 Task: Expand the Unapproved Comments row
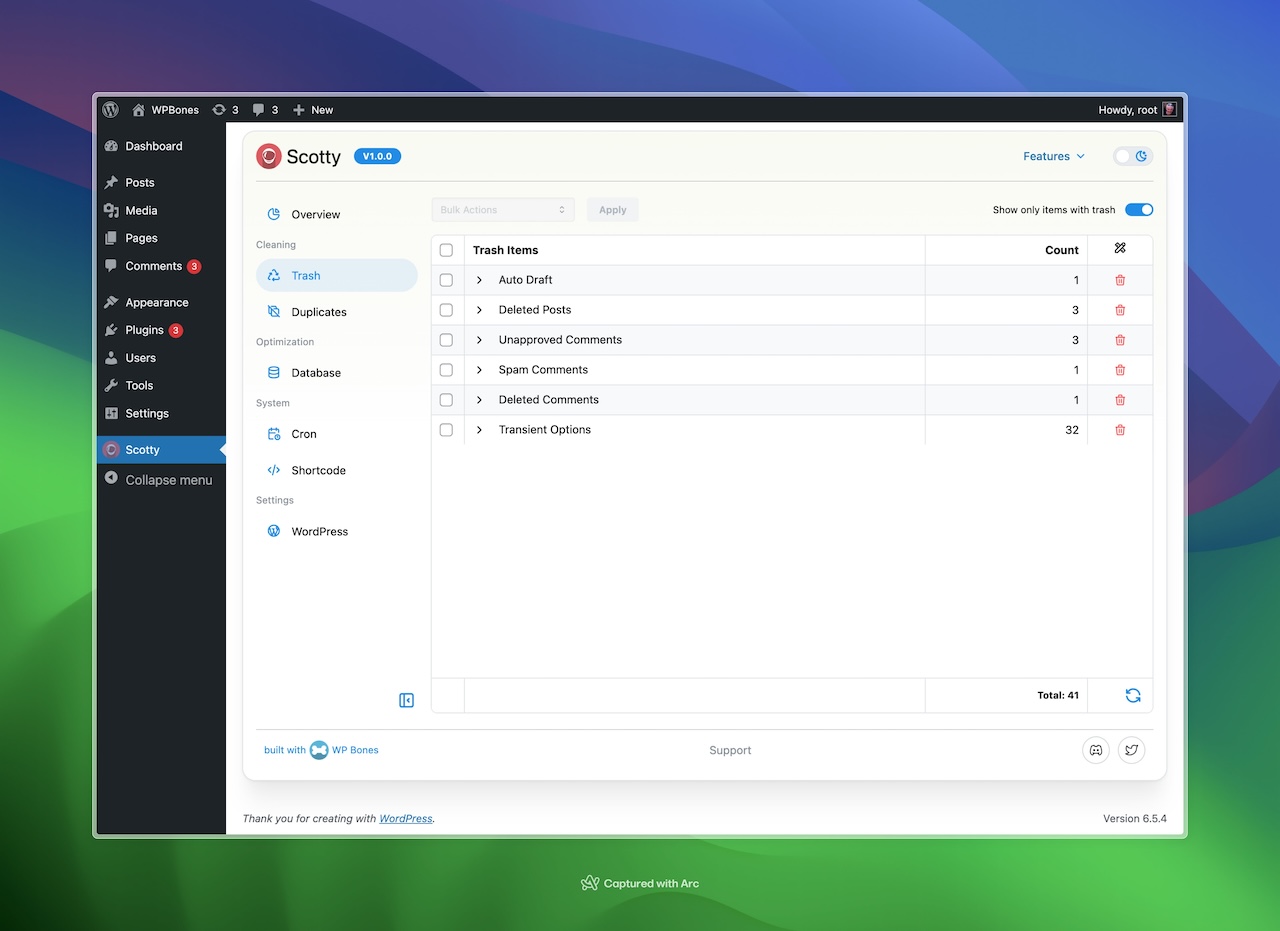click(479, 340)
